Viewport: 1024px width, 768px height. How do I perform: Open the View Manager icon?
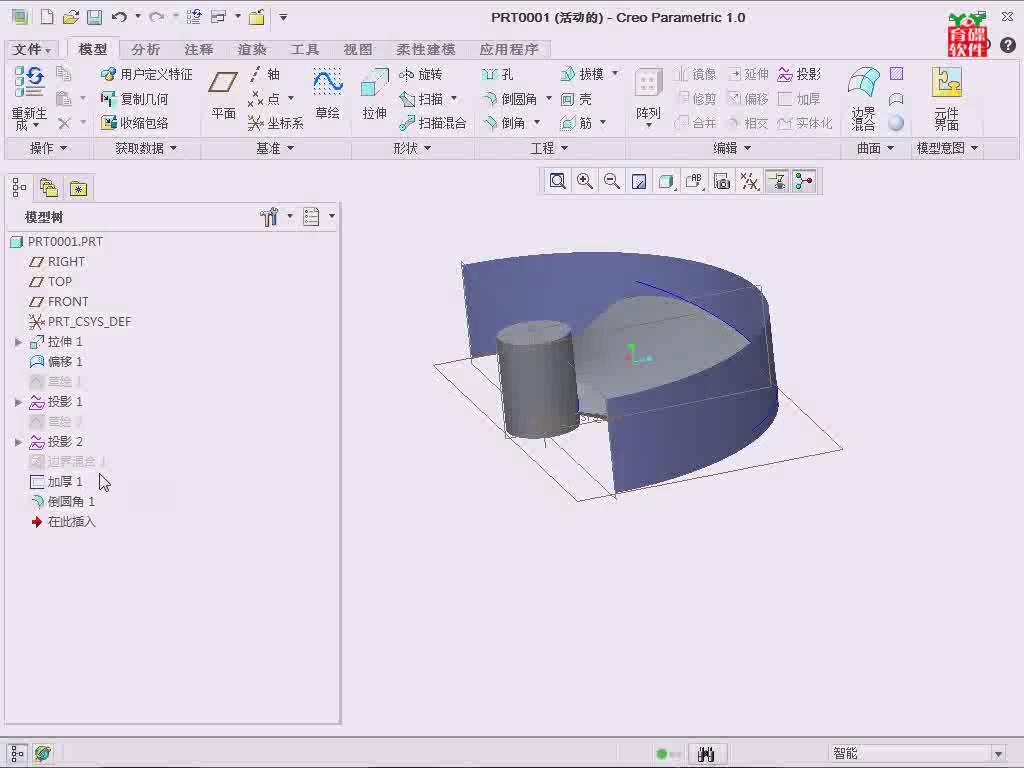(722, 181)
